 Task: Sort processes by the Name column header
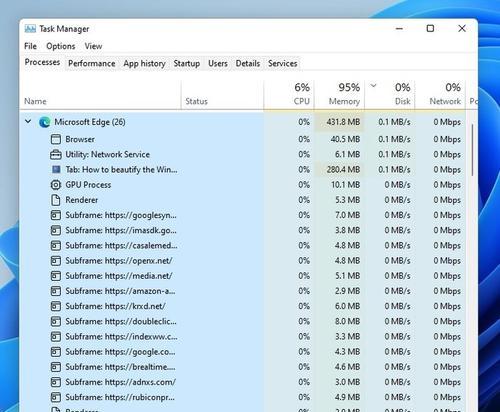[x=100, y=95]
